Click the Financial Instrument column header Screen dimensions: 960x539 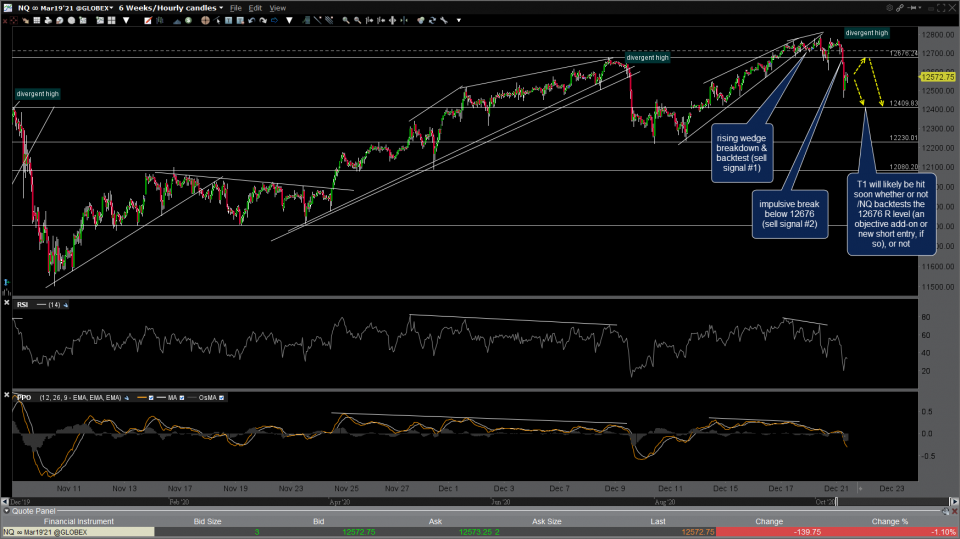click(78, 521)
